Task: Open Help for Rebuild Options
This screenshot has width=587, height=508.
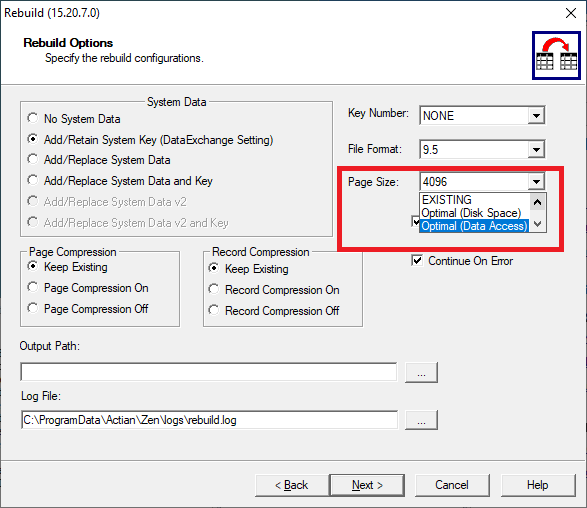Action: [x=538, y=485]
